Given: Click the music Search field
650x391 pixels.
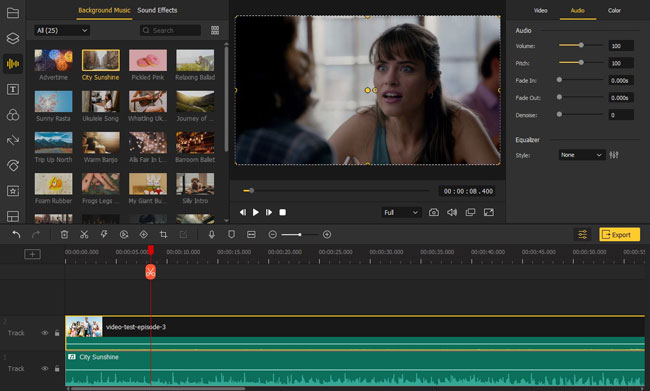Looking at the screenshot, I should [x=170, y=30].
